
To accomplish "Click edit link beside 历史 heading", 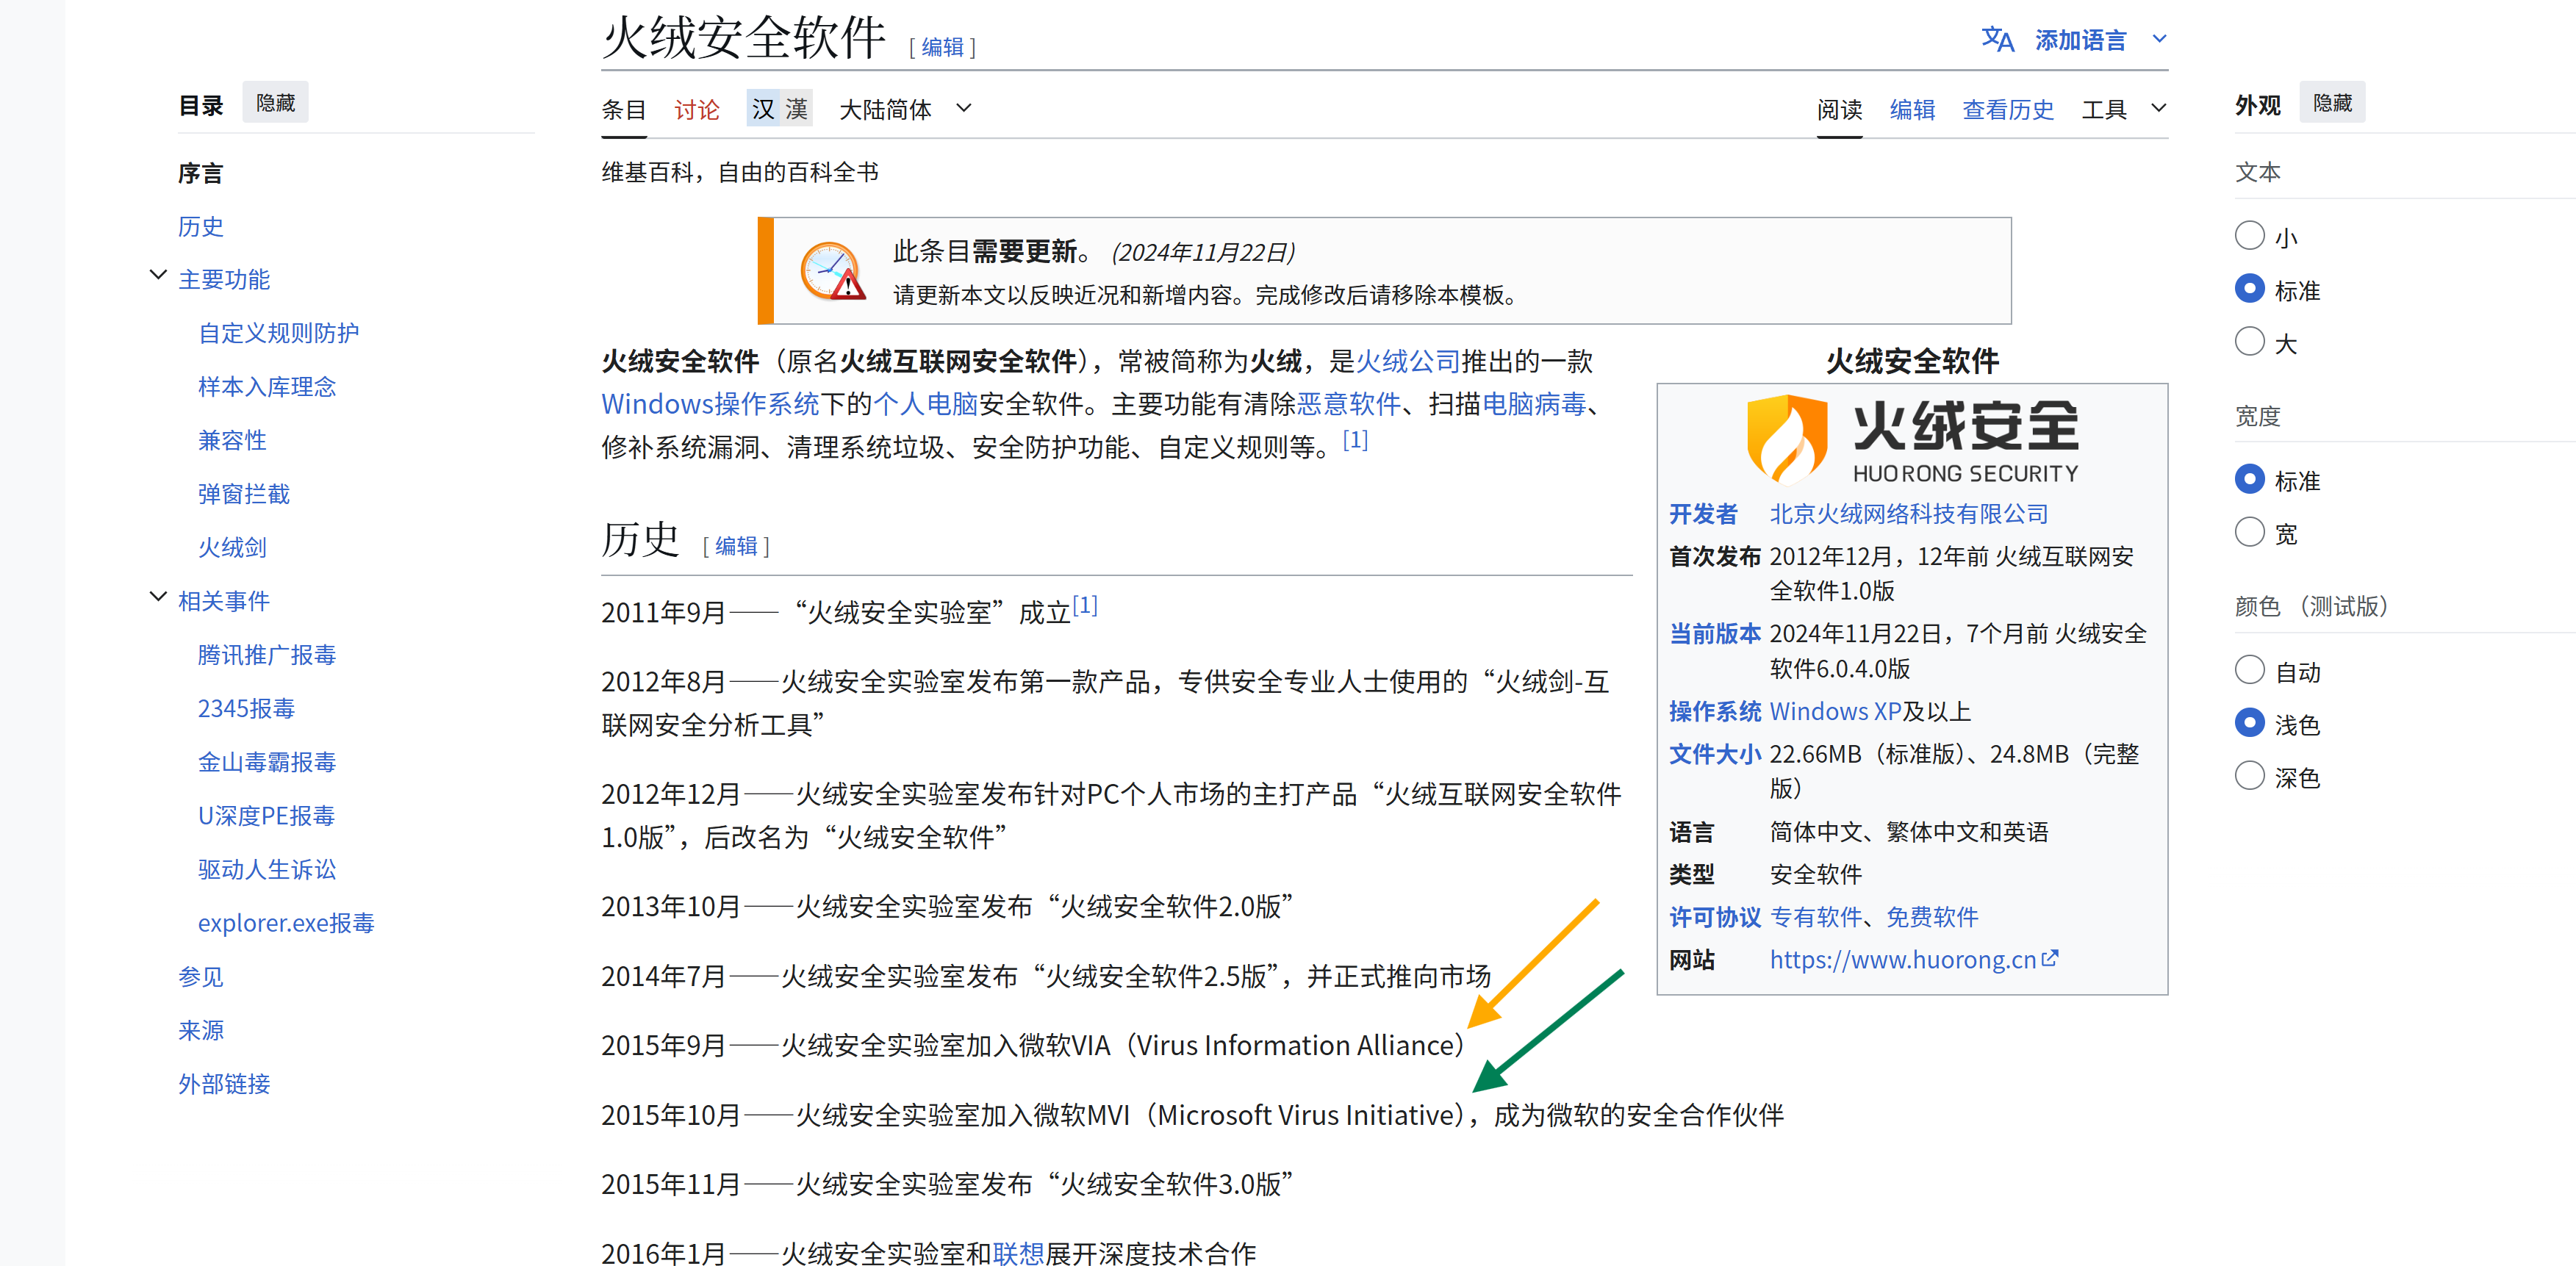I will pos(736,545).
